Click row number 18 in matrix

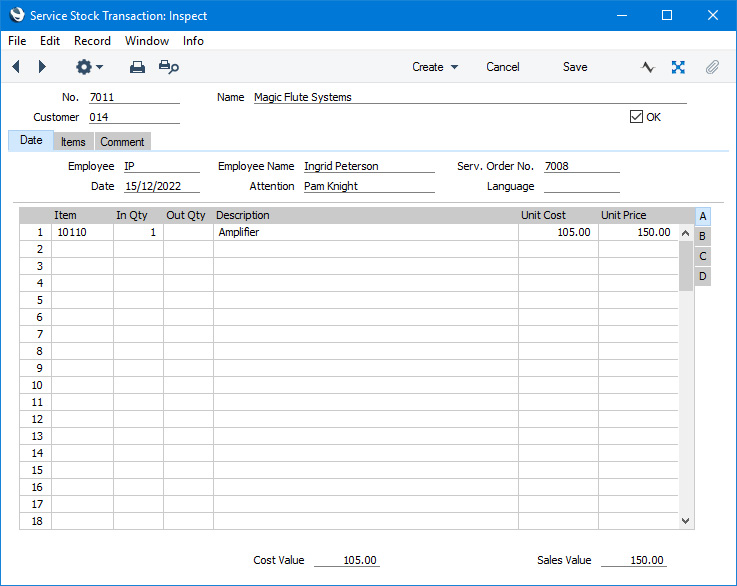click(x=36, y=521)
